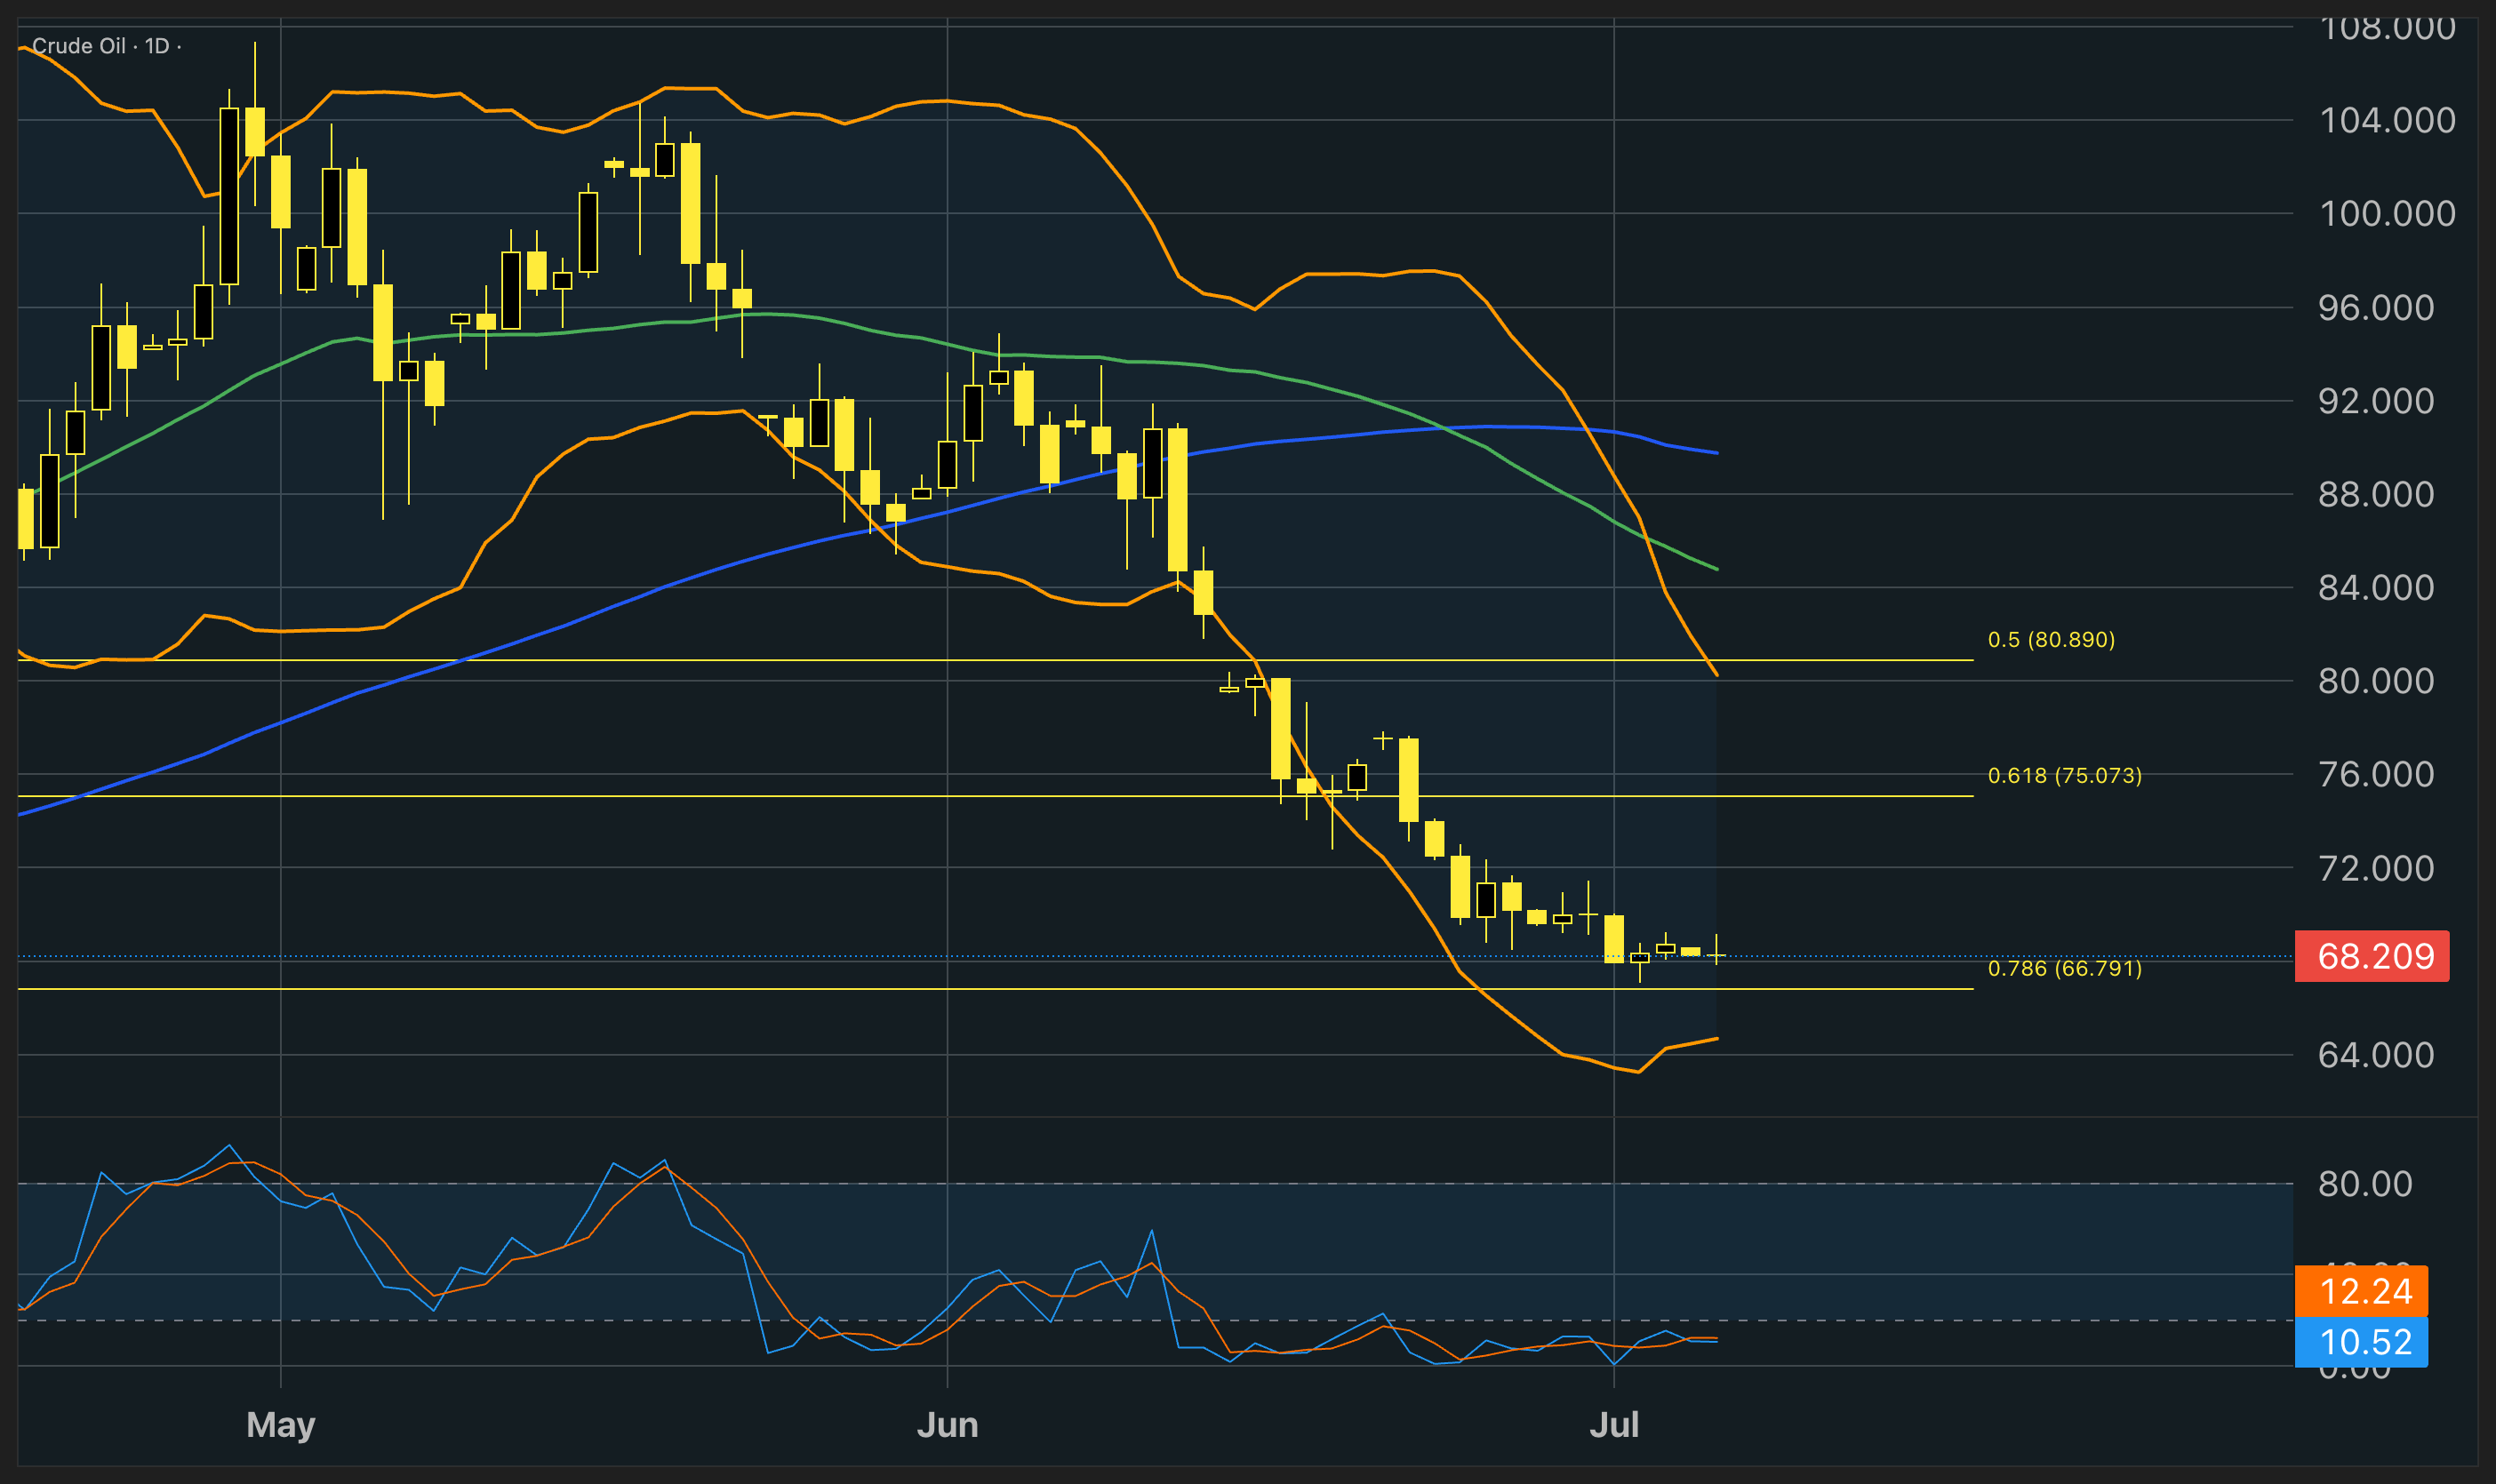
Task: Click the Jun label on the time axis
Action: click(947, 1424)
